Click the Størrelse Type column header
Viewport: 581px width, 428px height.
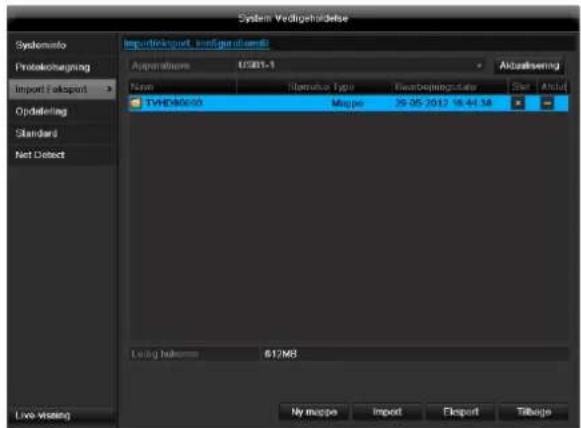click(x=321, y=87)
